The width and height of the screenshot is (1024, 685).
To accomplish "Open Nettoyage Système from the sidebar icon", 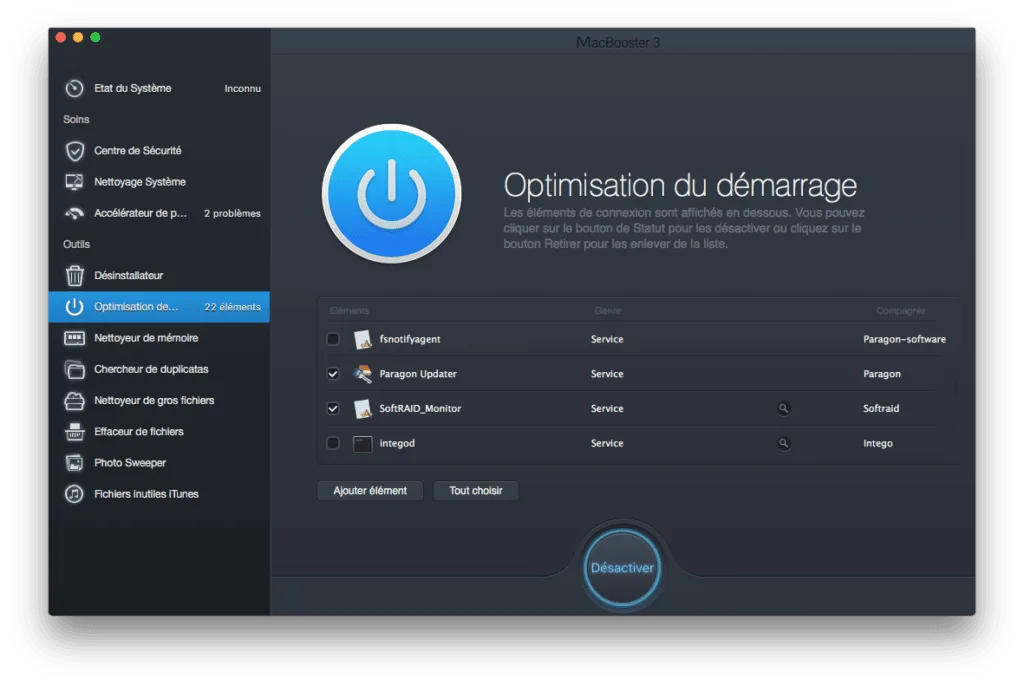I will 74,181.
